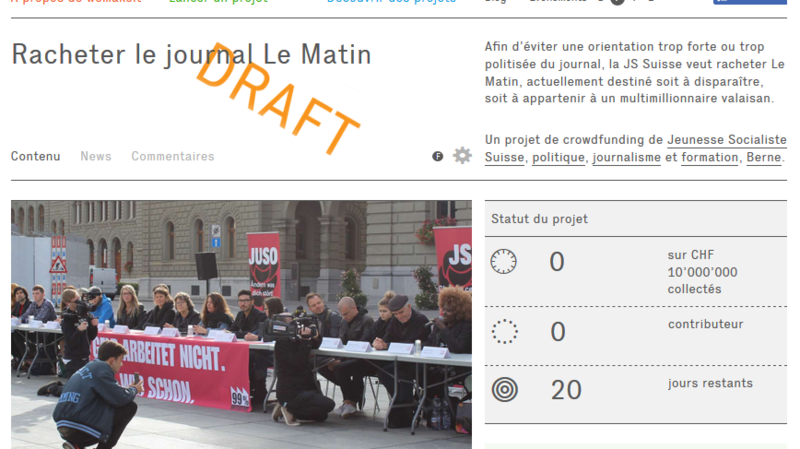
Task: Click the target icon for days remaining
Action: tap(505, 390)
